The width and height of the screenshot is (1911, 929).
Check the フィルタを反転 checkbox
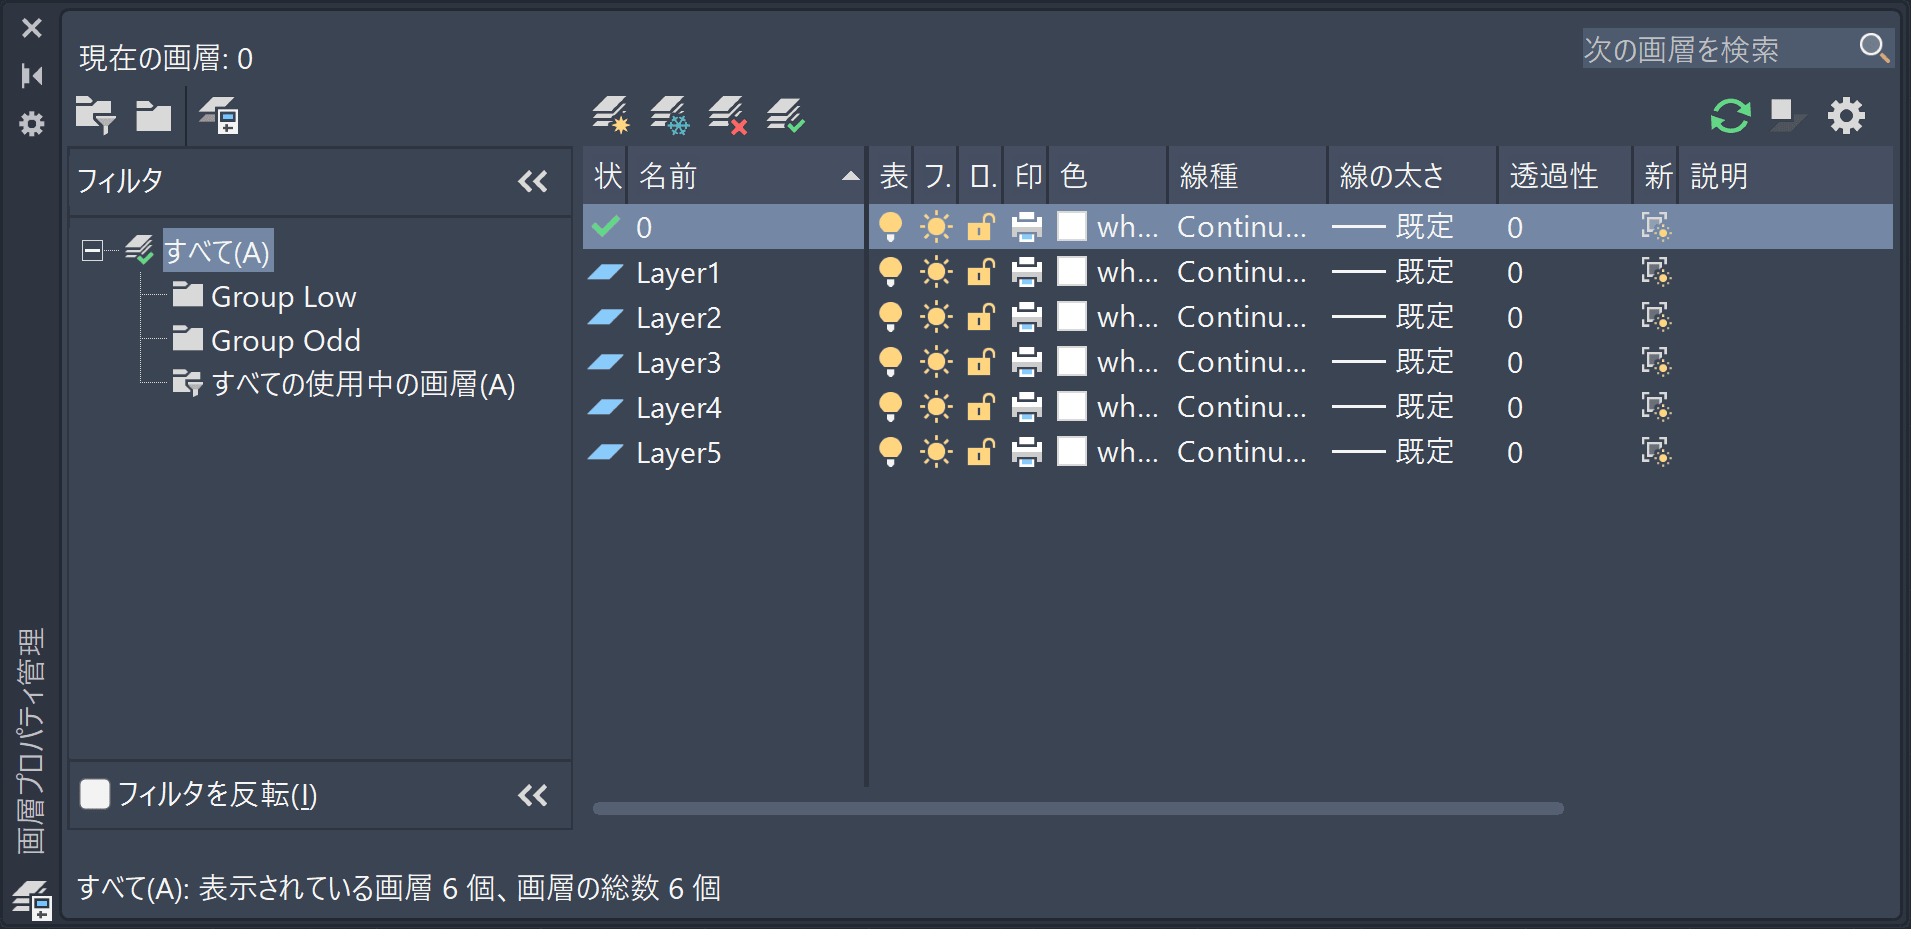[95, 794]
